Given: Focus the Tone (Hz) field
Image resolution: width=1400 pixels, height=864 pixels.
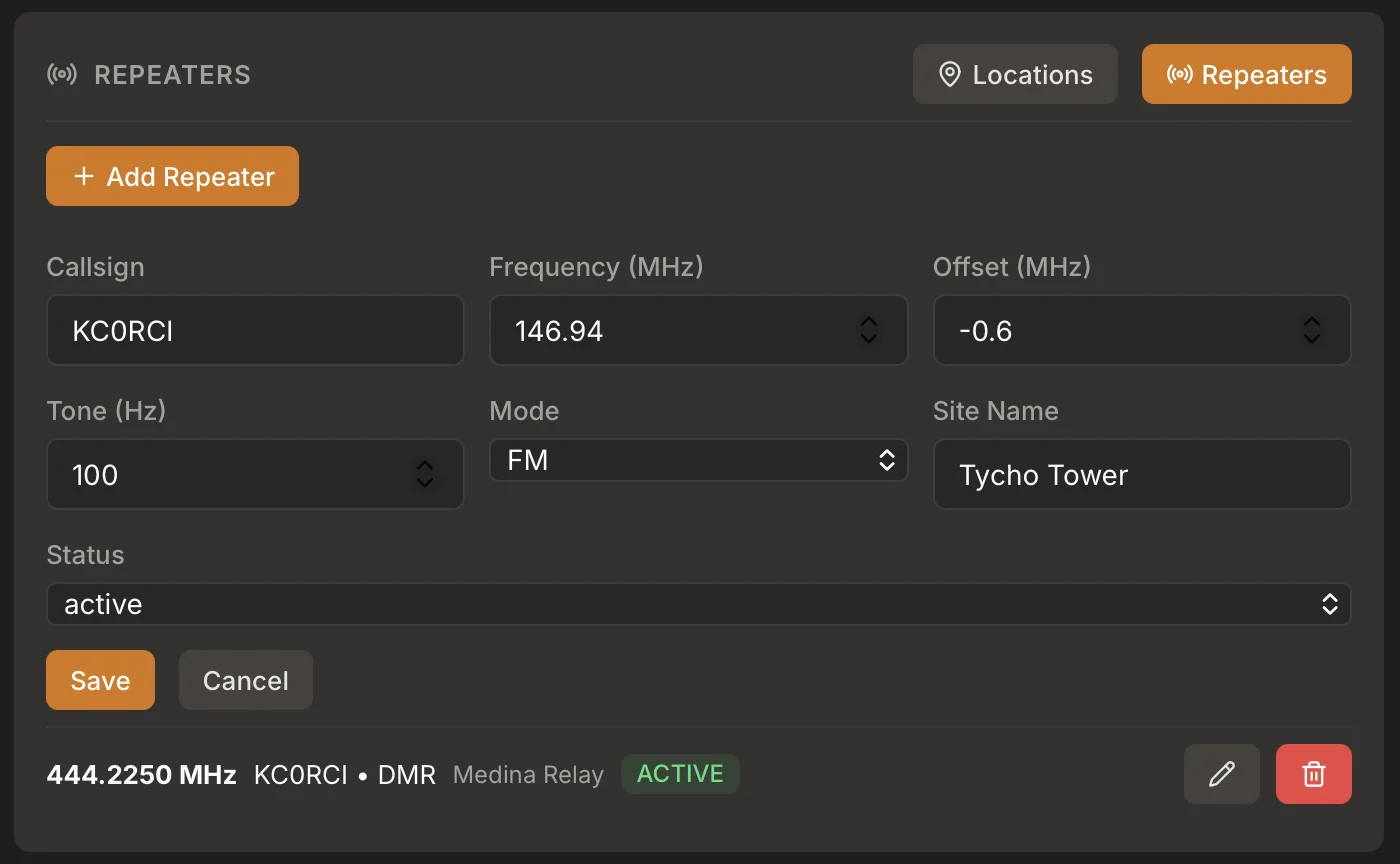Looking at the screenshot, I should pos(255,474).
